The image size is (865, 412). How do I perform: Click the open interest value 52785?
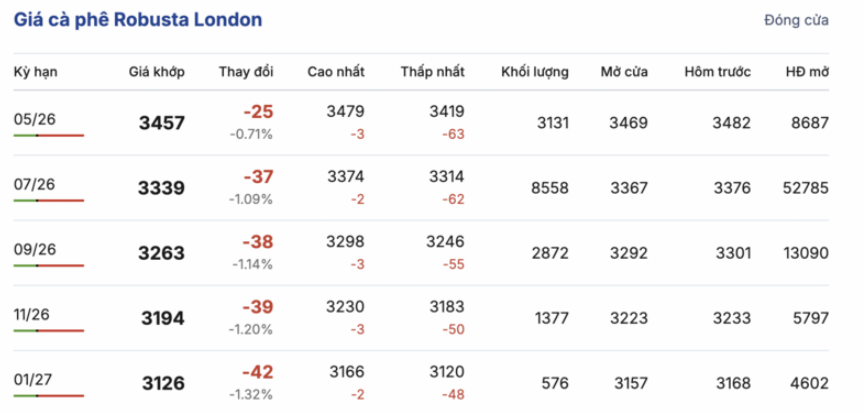point(805,189)
